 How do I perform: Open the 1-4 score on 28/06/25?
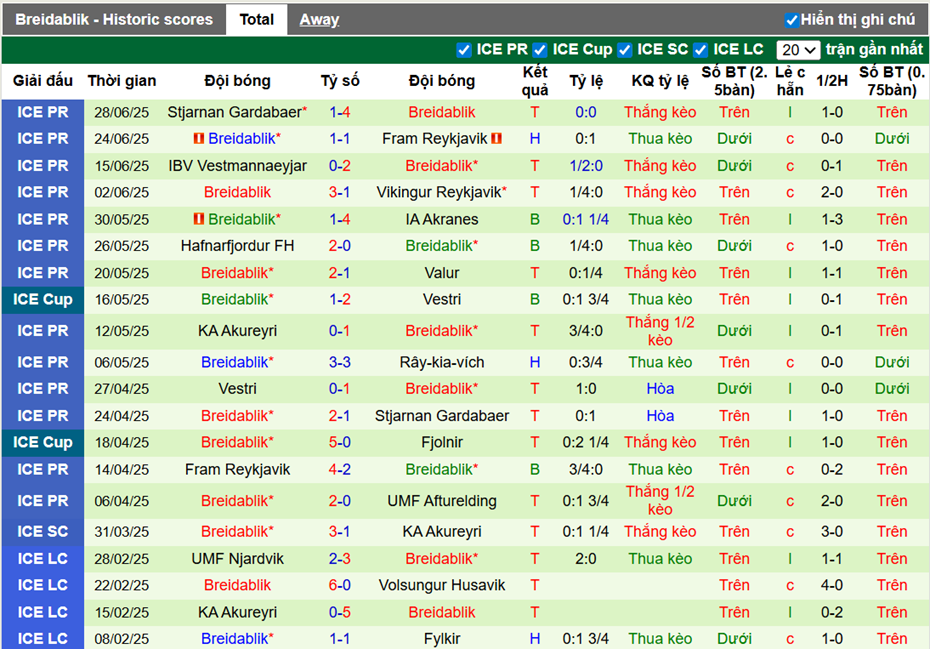click(x=340, y=112)
